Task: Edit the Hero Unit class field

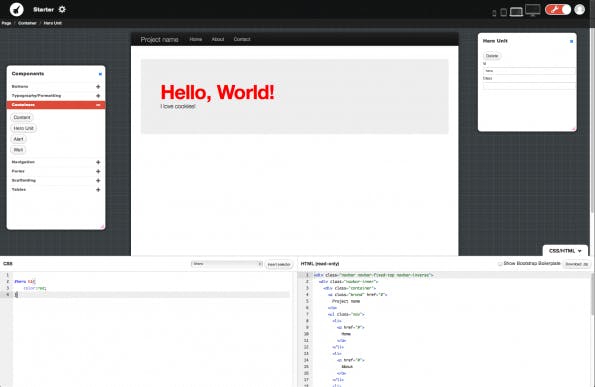Action: coord(529,86)
